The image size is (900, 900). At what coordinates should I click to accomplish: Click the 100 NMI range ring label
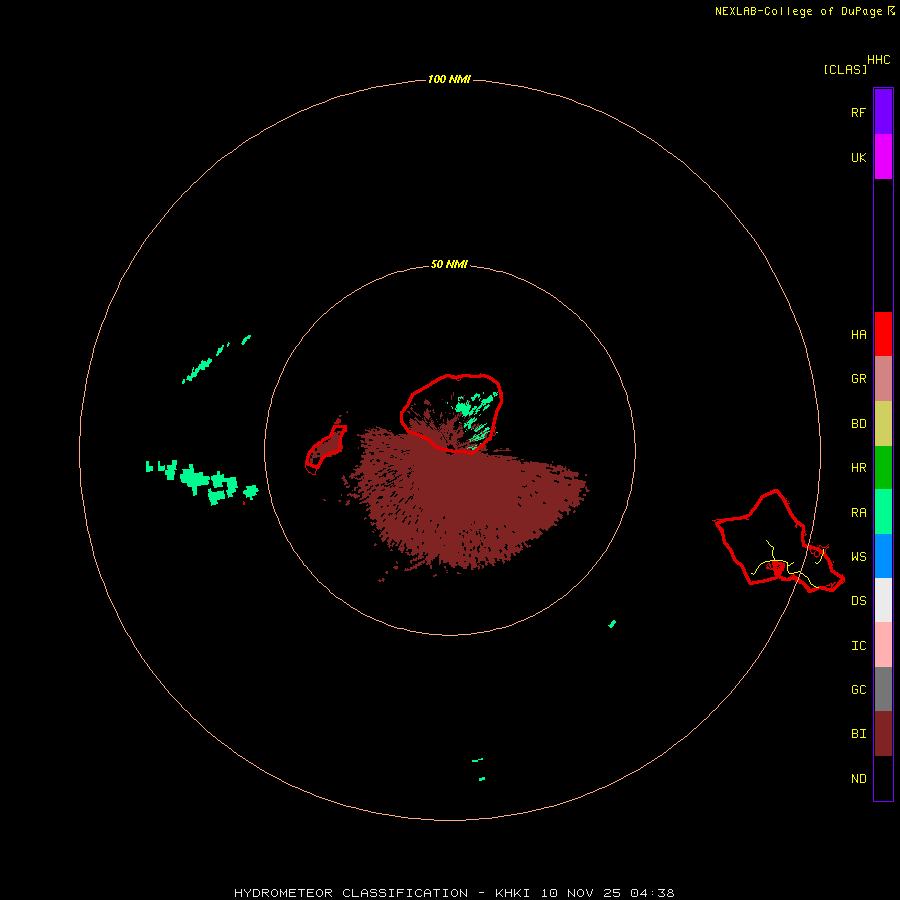coord(449,79)
